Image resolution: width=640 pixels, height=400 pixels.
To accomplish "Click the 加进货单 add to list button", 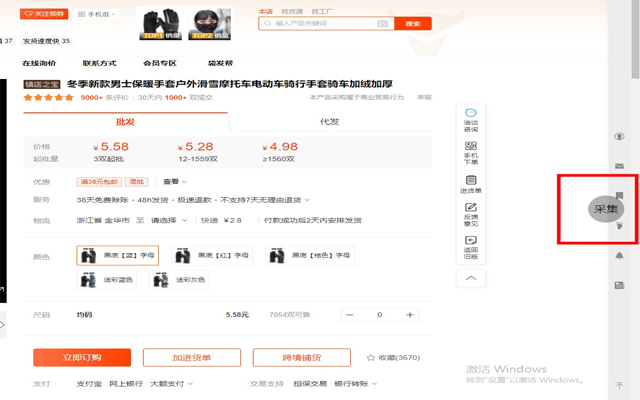I will (192, 358).
